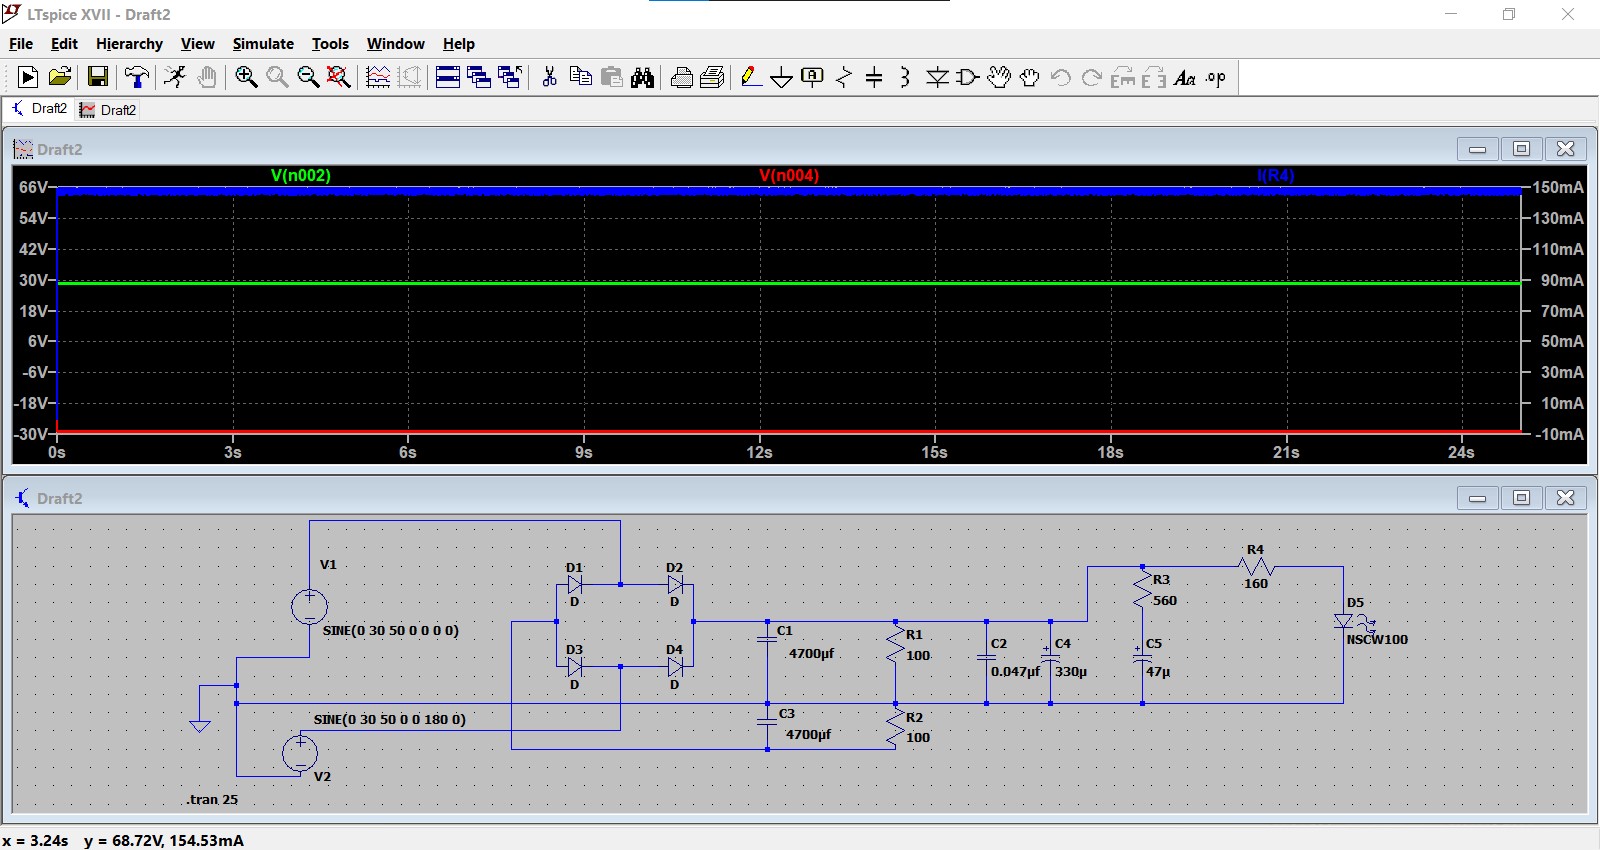Select the SPICE directive .op tool
Viewport: 1600px width, 850px height.
[x=1216, y=77]
